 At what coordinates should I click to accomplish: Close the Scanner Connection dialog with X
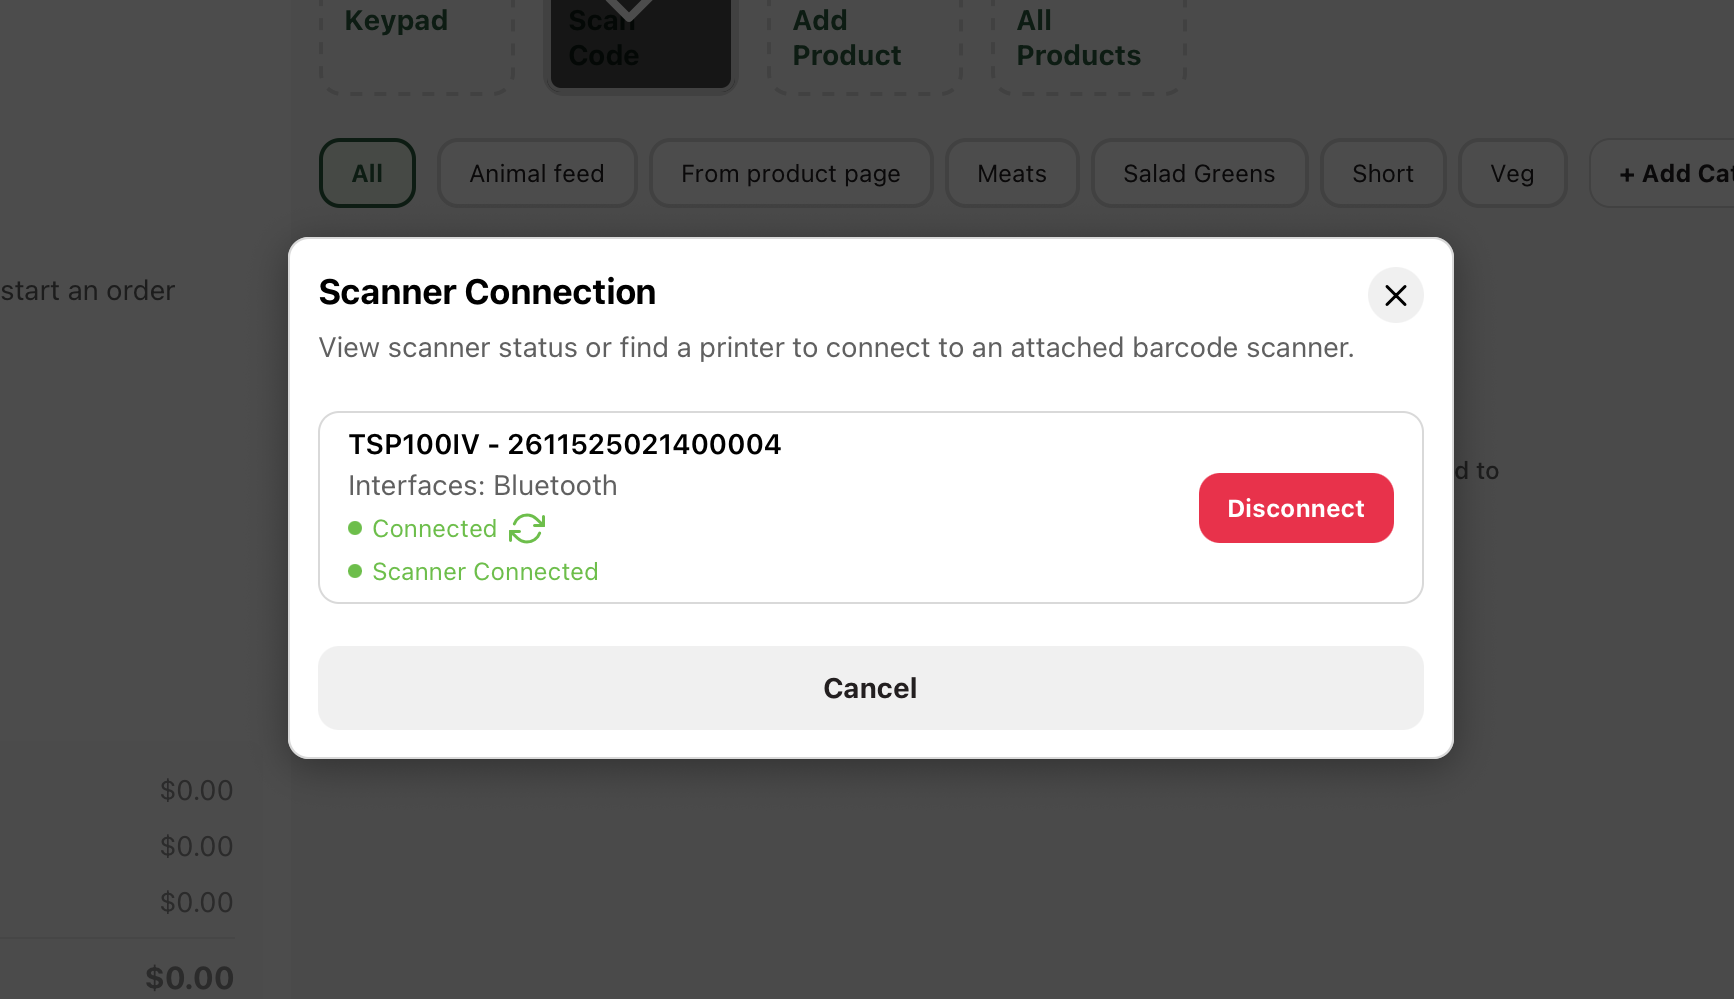pos(1395,295)
